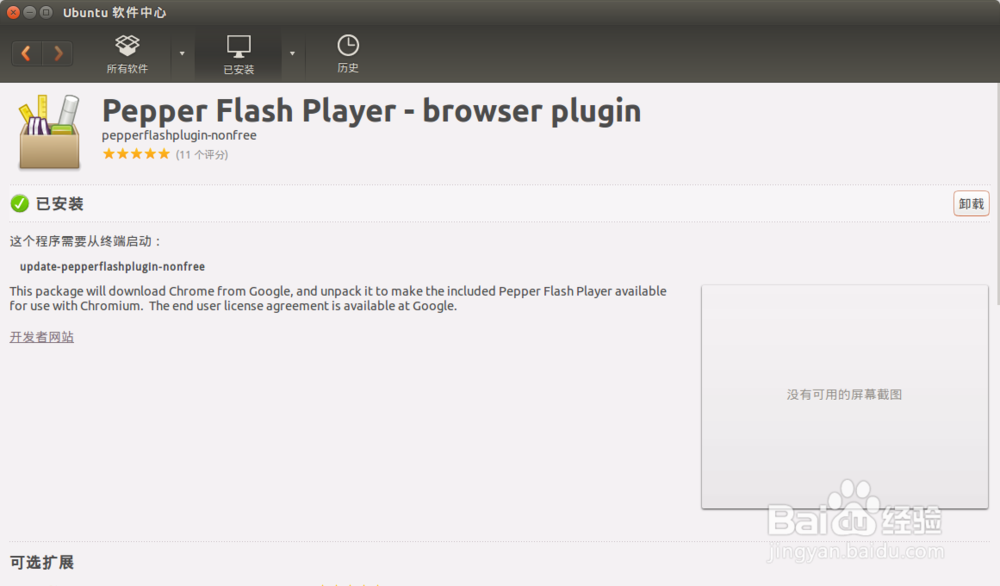Viewport: 1000px width, 586px height.
Task: Maximize the Ubuntu 软件中心 window
Action: [46, 12]
